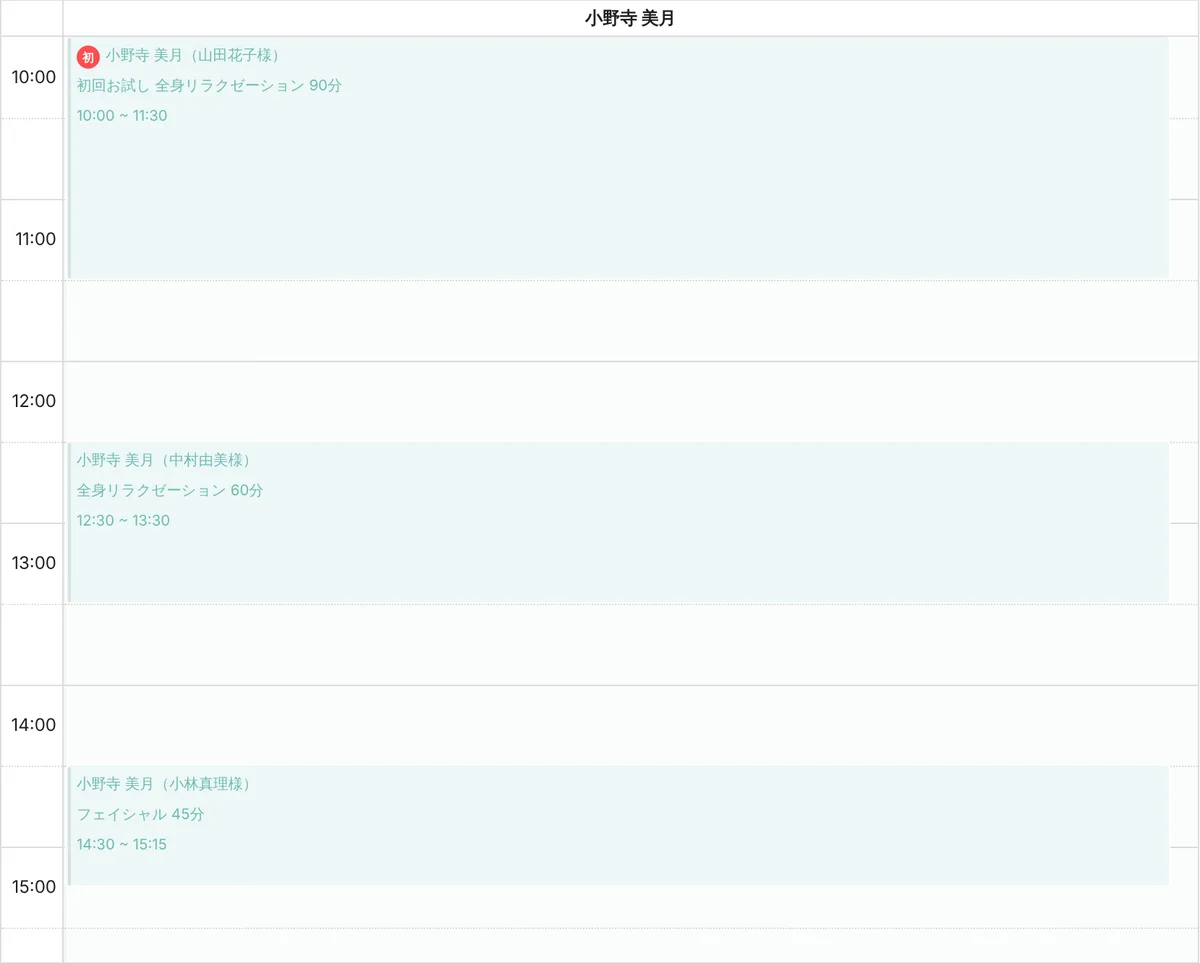Click the 全身リラクゼーション 60分 service text
This screenshot has height=963, width=1200.
click(x=170, y=491)
